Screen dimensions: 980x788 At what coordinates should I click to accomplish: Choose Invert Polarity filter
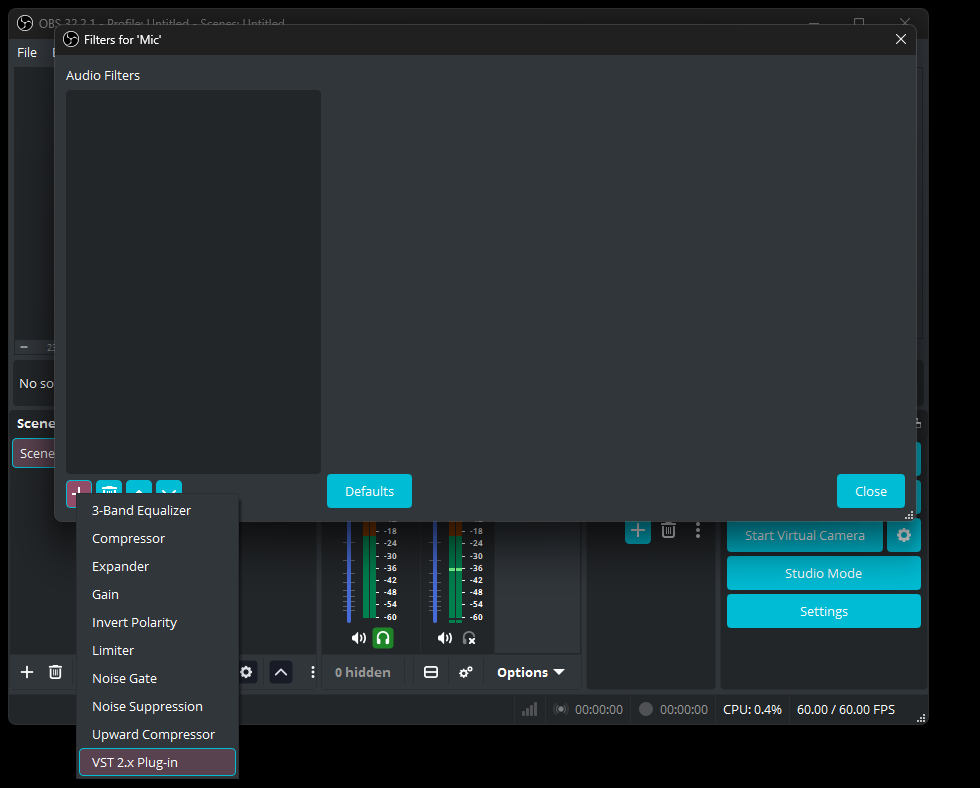(x=157, y=622)
